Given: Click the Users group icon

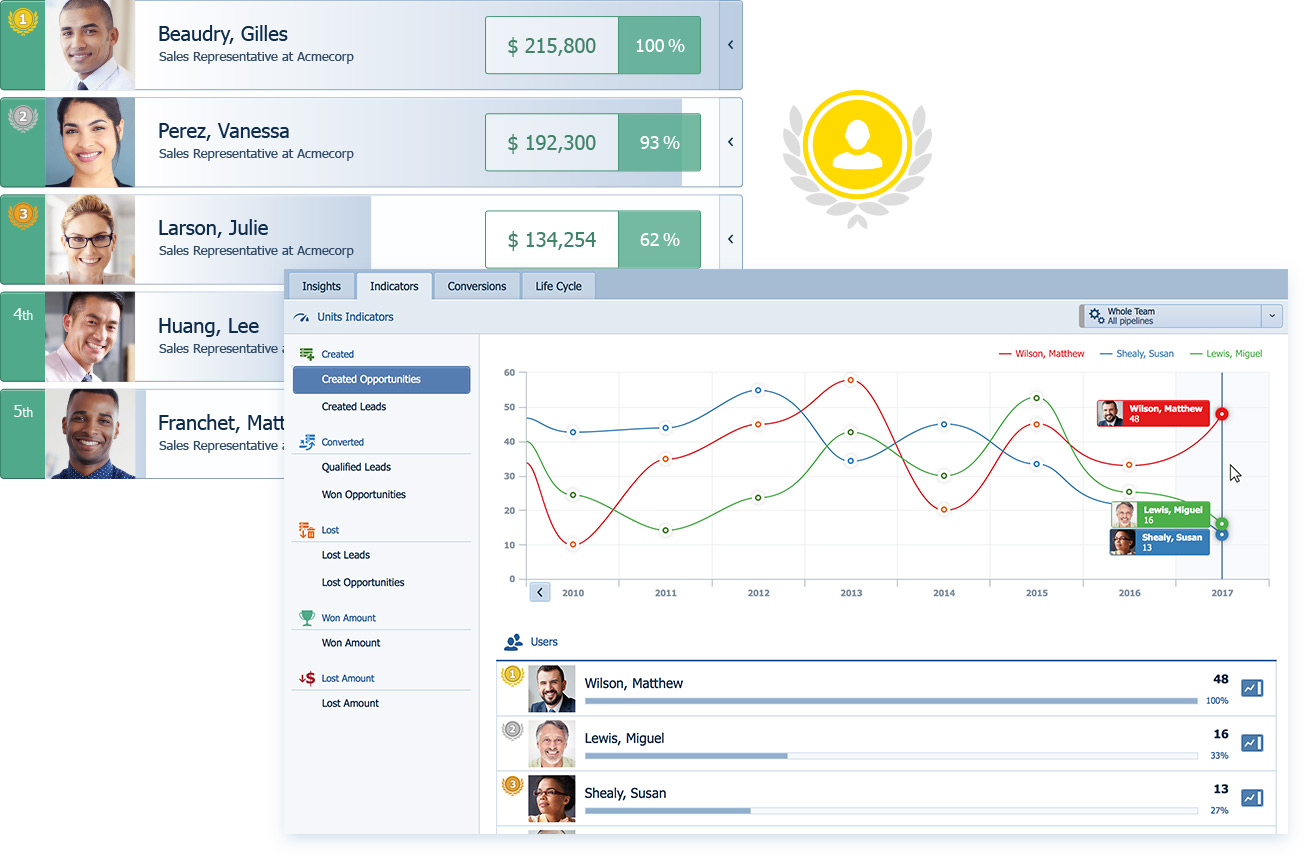Looking at the screenshot, I should tap(514, 642).
